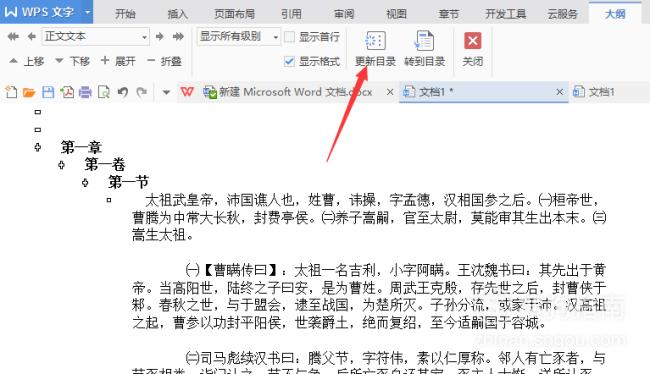The height and width of the screenshot is (374, 650).
Task: Select the 大纲 tab
Action: tap(615, 14)
